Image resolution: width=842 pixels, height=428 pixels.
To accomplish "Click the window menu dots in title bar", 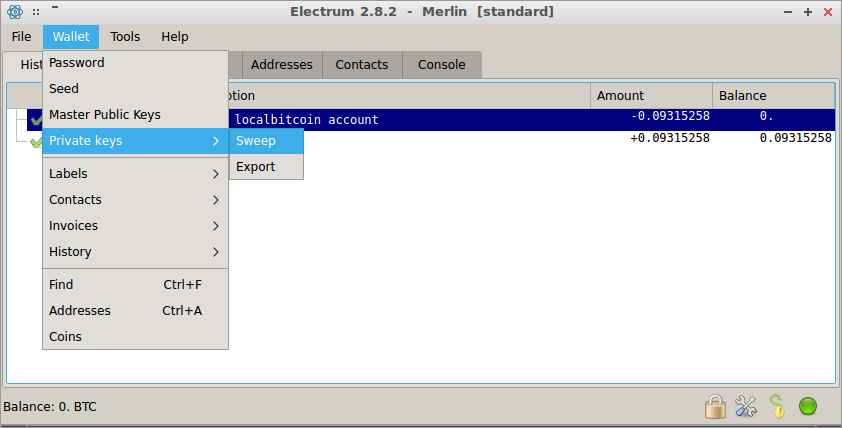I will coord(35,11).
